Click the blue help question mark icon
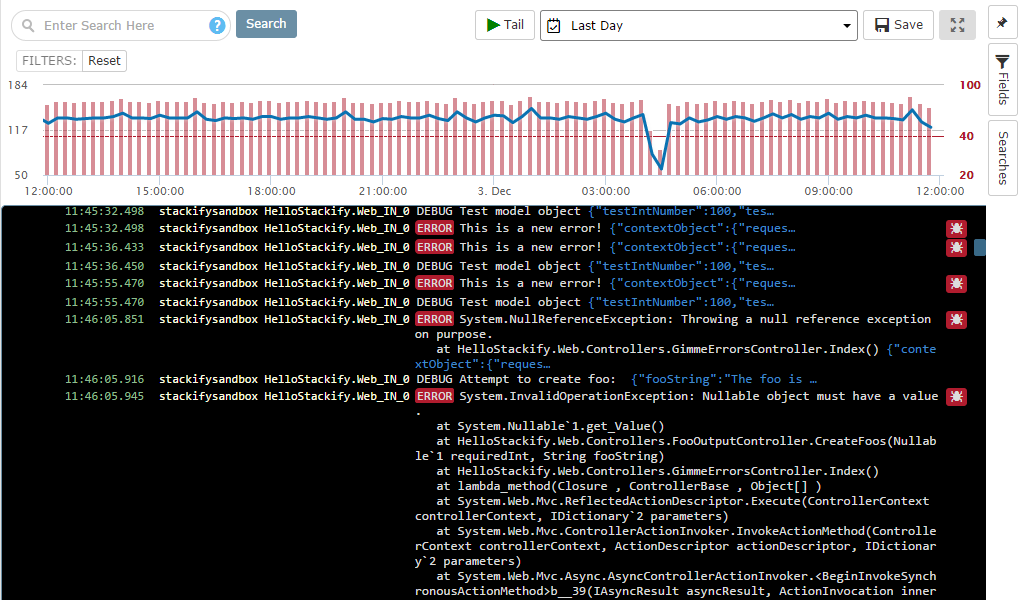The width and height of the screenshot is (1020, 600). [x=217, y=25]
